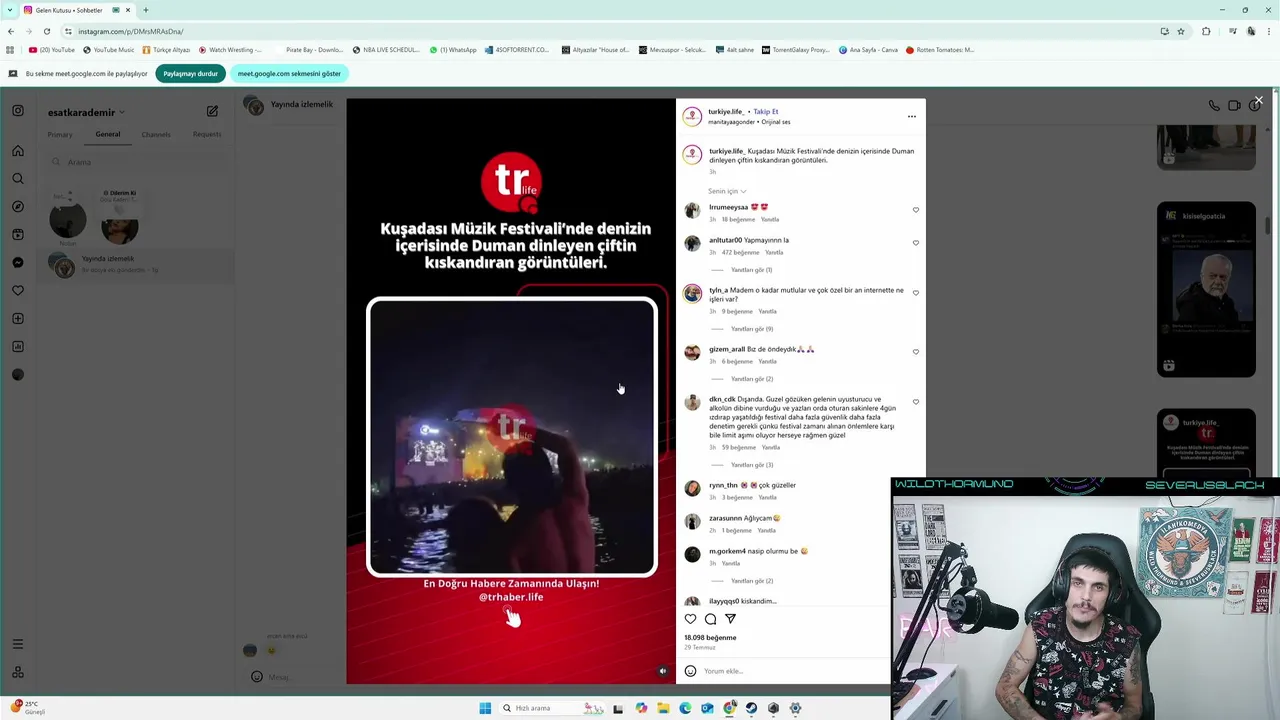The height and width of the screenshot is (720, 1280).
Task: Reply to irrumeeysaa with Yanıtla
Action: click(x=769, y=219)
